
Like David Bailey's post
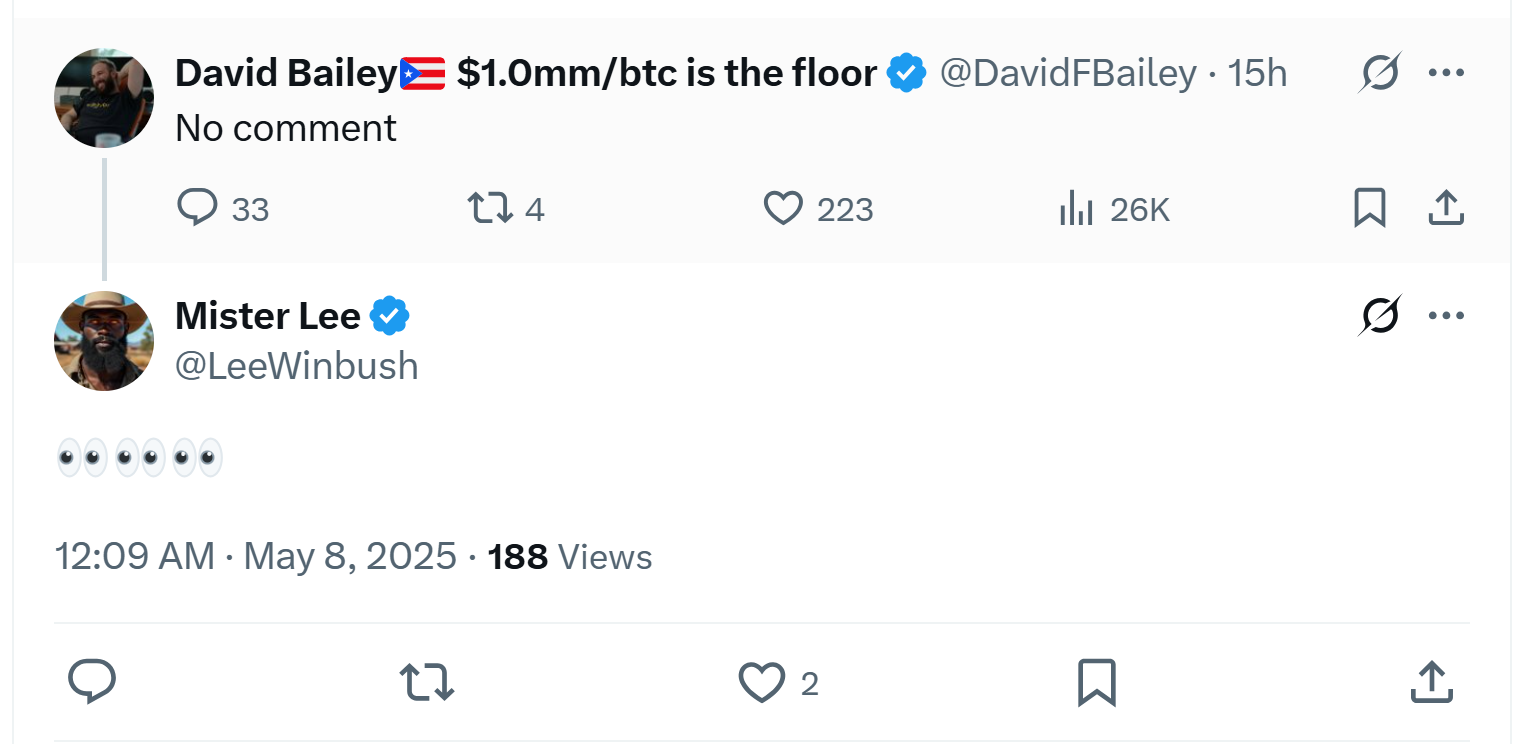[x=783, y=208]
